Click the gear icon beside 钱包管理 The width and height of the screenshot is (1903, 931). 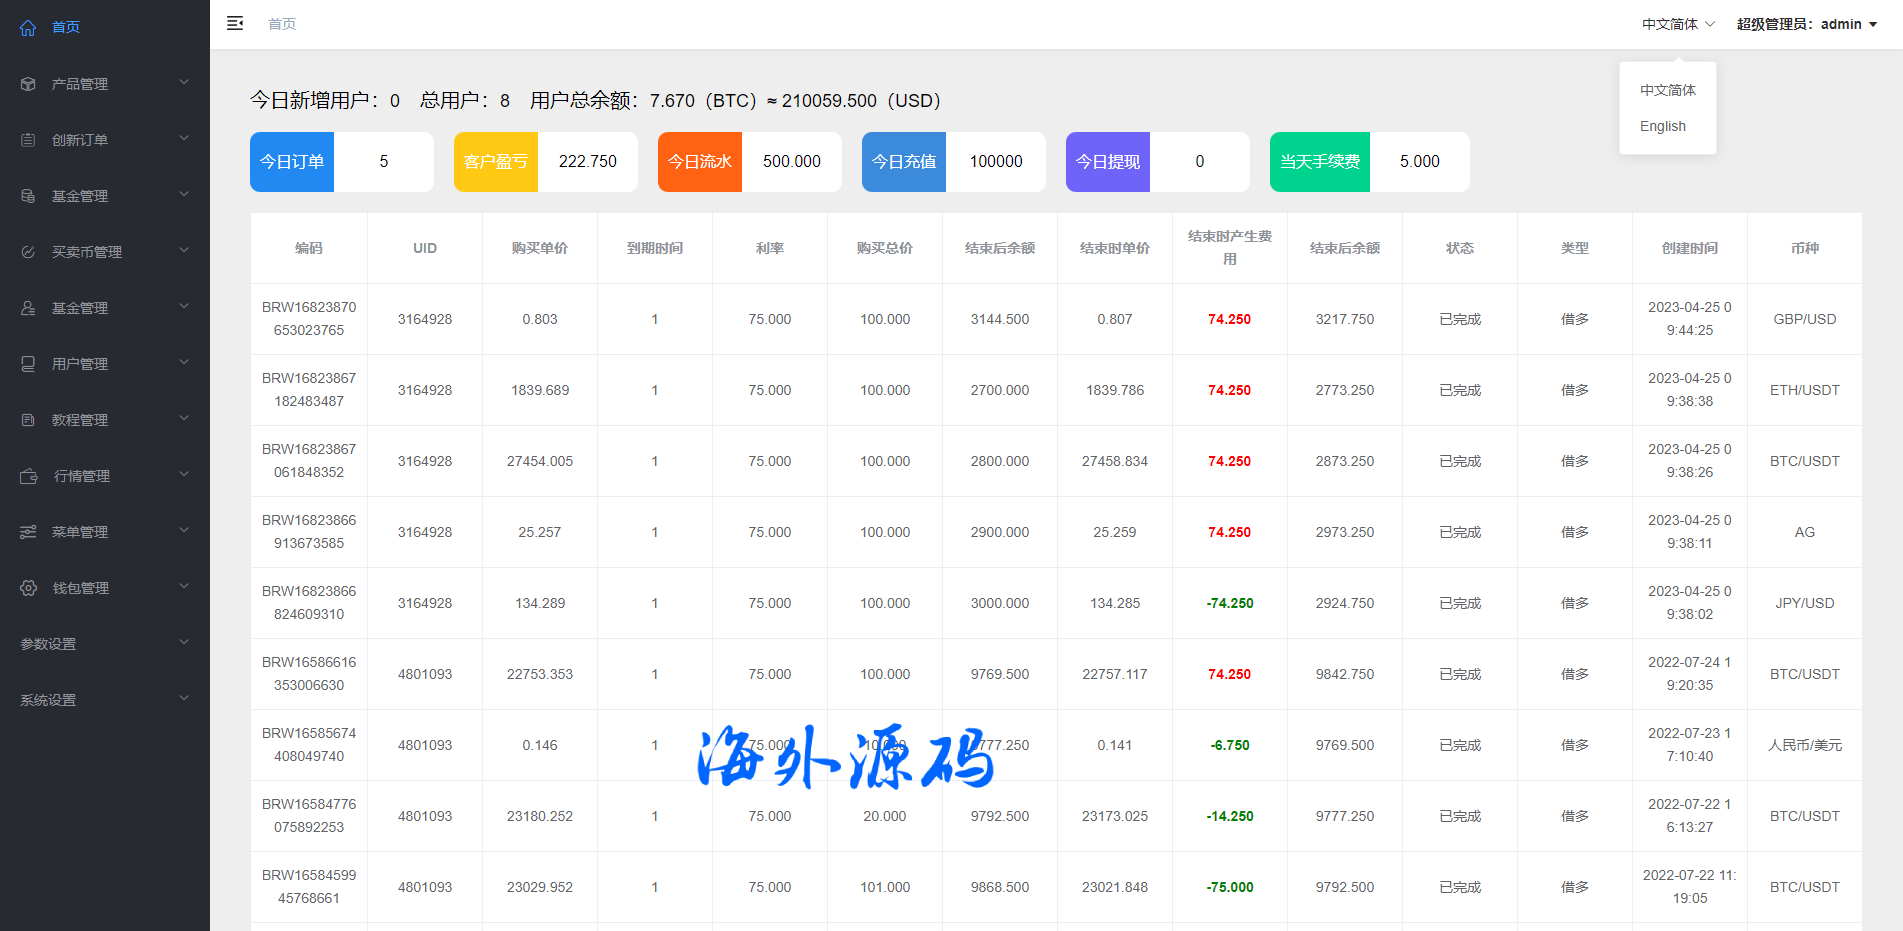(x=29, y=588)
